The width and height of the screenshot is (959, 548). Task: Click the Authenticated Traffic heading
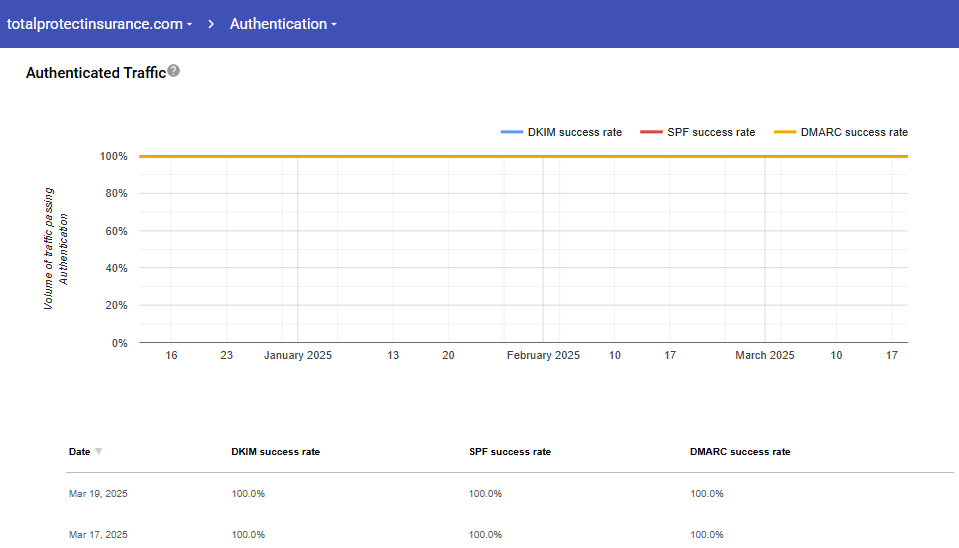[95, 72]
